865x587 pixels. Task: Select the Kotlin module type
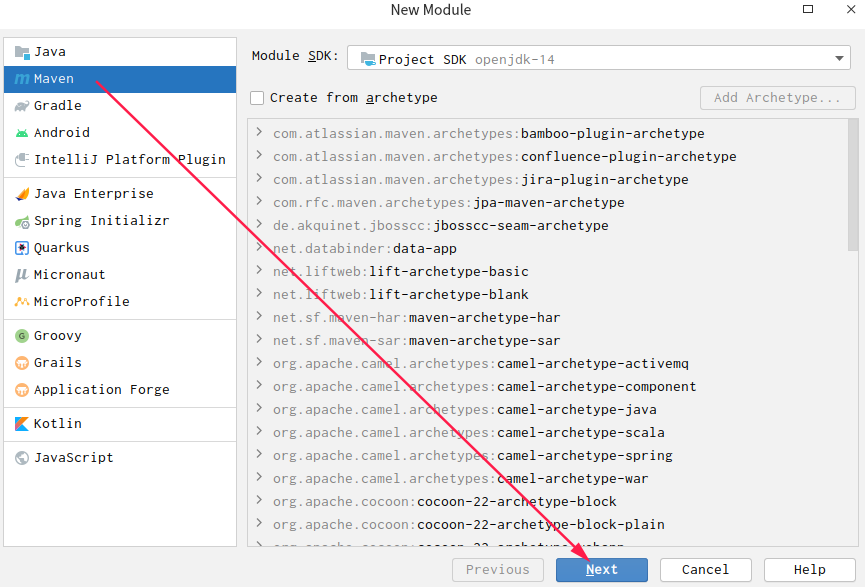point(120,424)
